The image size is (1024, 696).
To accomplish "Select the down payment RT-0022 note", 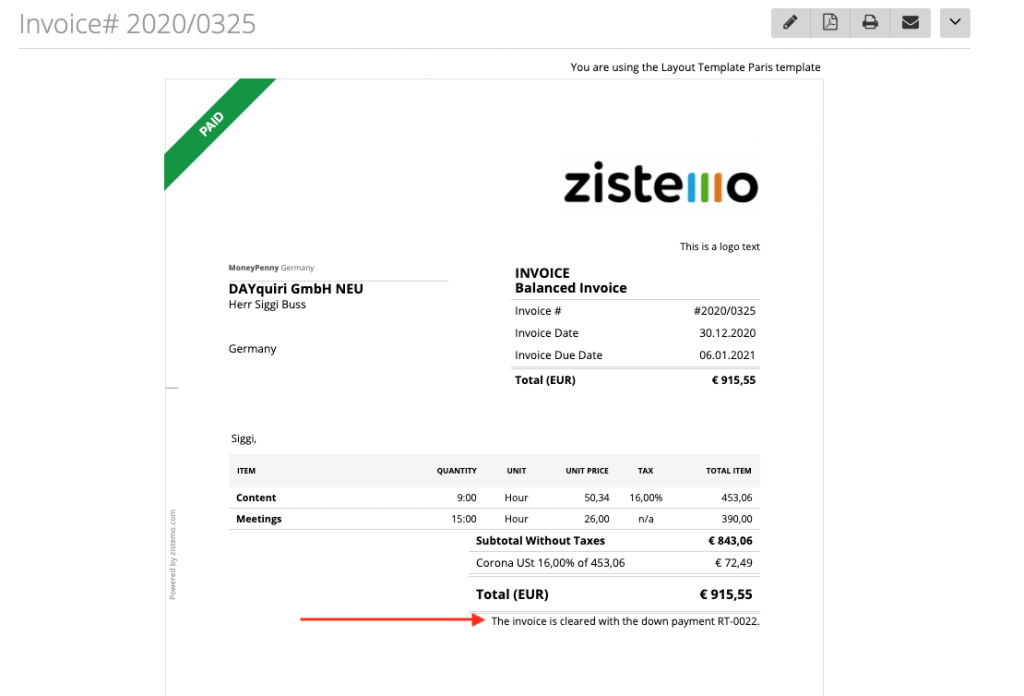I will 622,620.
